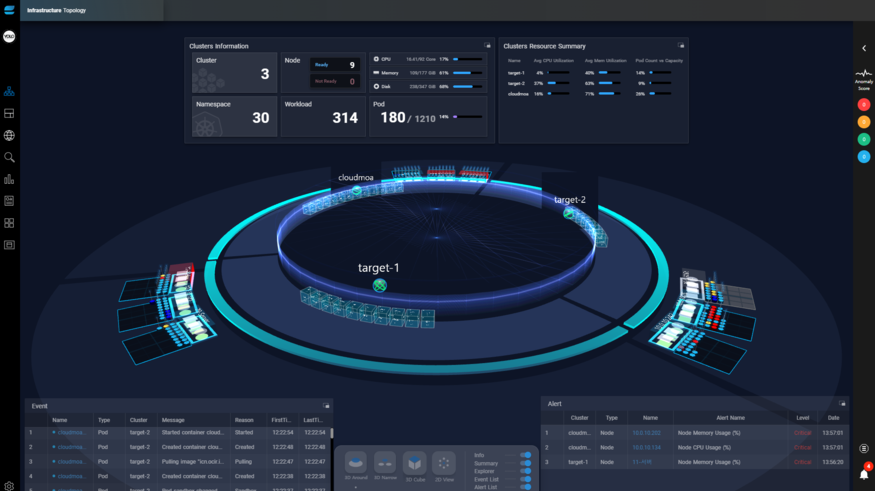
Task: Collapse the Clusters Information panel
Action: (487, 46)
